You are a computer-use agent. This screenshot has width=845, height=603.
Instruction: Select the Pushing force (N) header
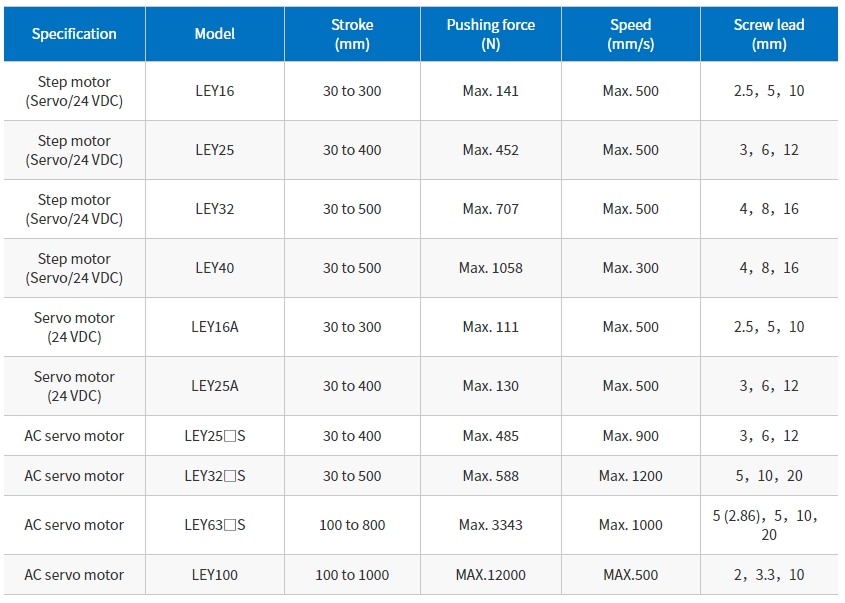tap(491, 34)
